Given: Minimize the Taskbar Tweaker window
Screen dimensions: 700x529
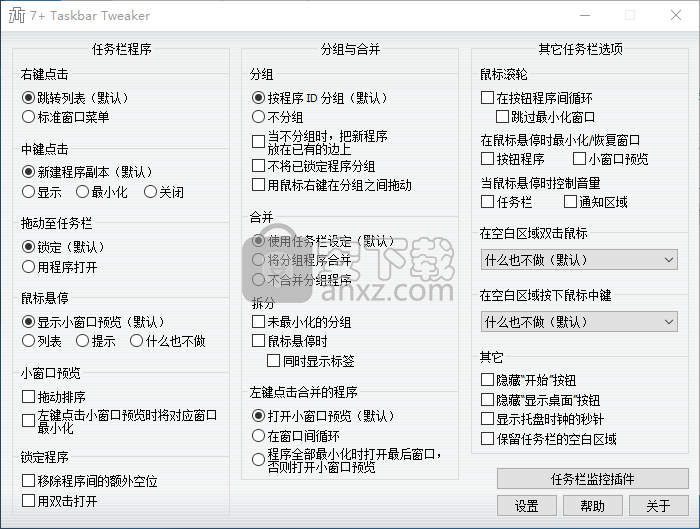Looking at the screenshot, I should pos(585,15).
